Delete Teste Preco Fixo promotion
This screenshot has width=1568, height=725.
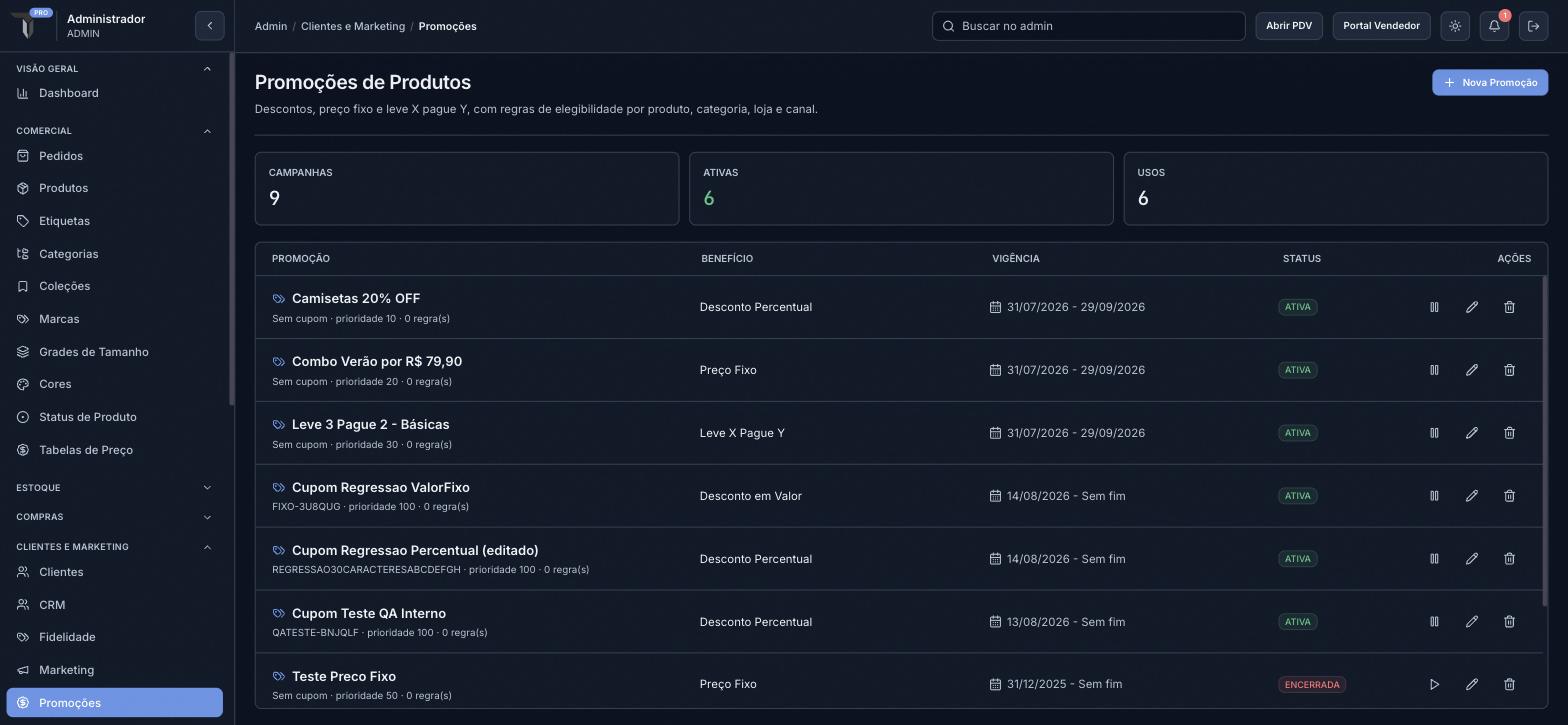tap(1510, 685)
